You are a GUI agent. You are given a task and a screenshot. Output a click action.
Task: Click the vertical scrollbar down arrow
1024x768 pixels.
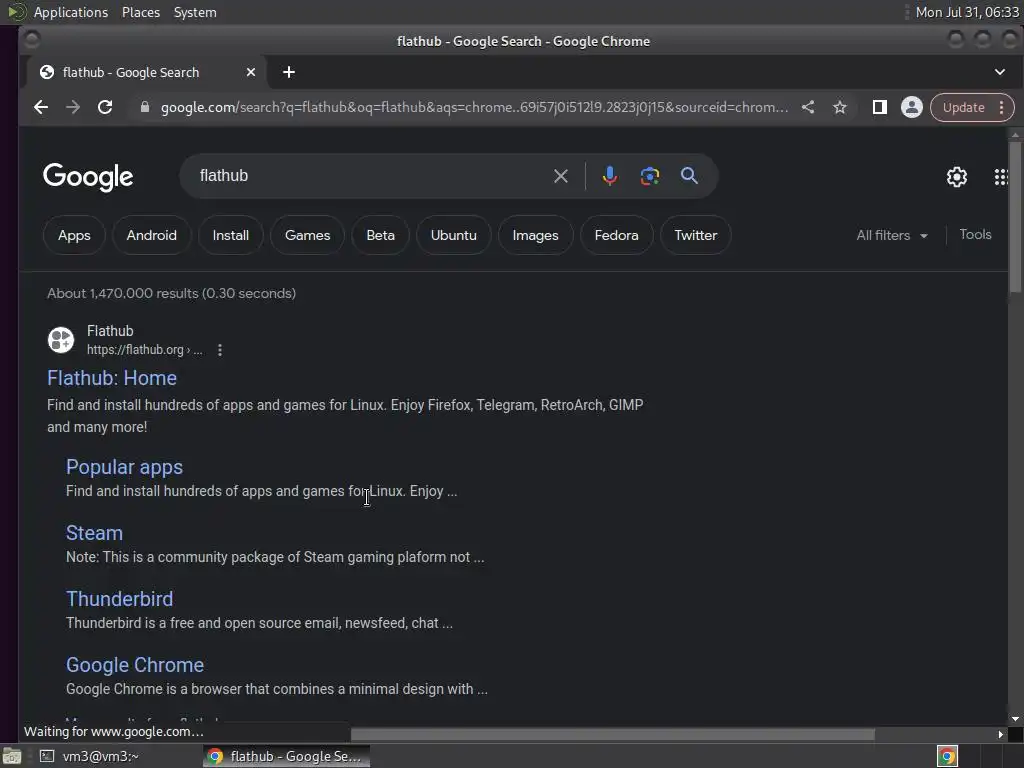(x=1014, y=719)
